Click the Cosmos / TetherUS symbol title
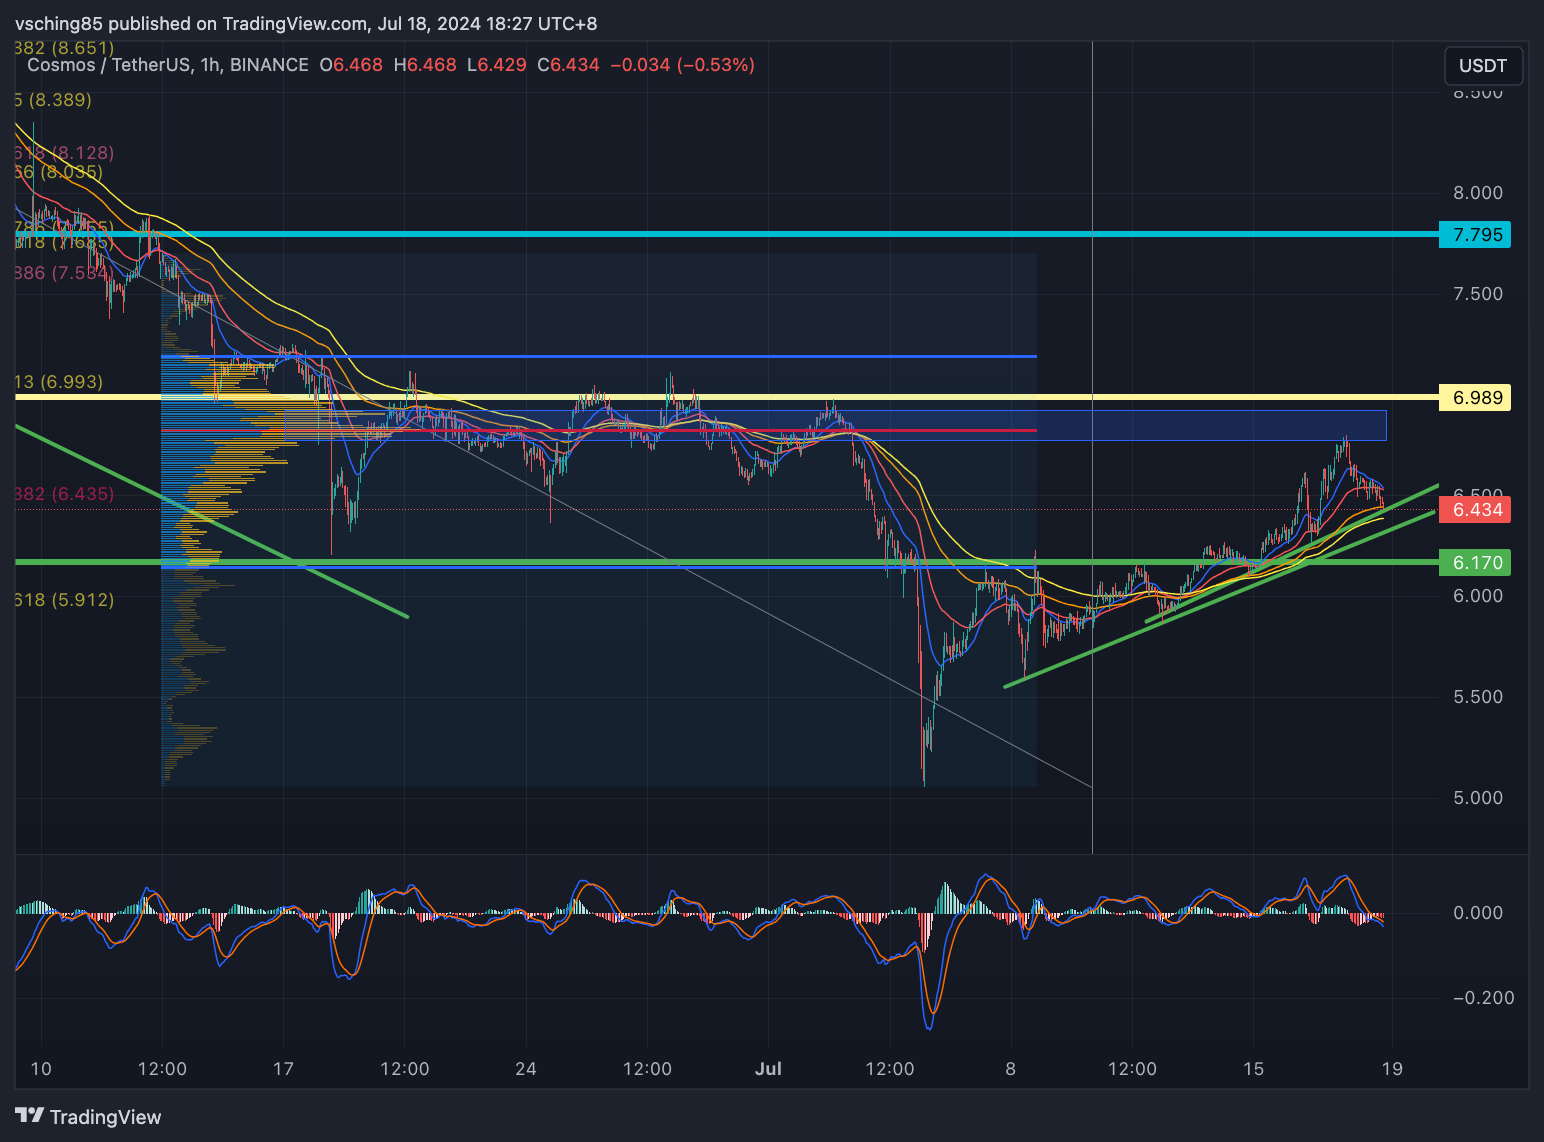 tap(168, 65)
